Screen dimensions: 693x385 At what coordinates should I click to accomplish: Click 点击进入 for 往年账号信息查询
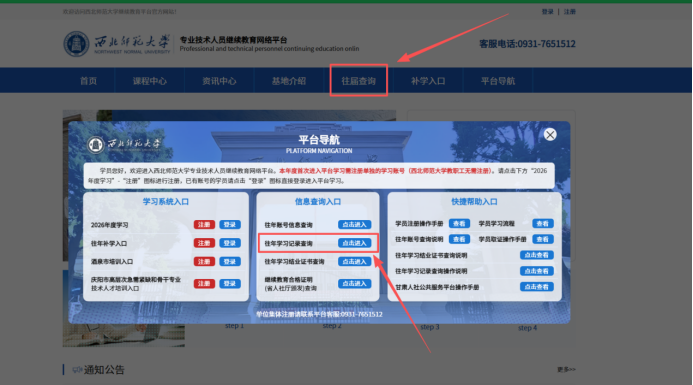coord(354,225)
